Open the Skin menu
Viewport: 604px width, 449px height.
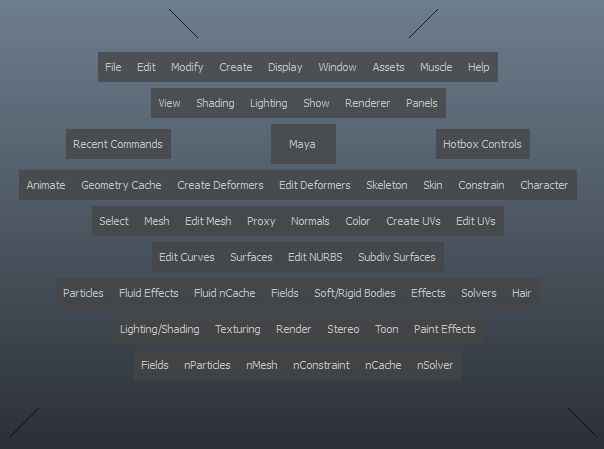[x=433, y=185]
